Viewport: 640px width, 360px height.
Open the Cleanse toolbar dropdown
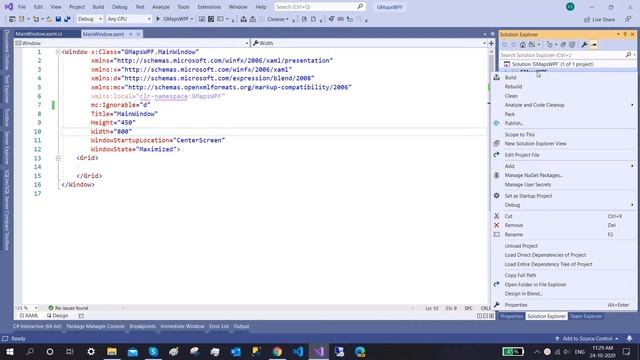pos(288,19)
